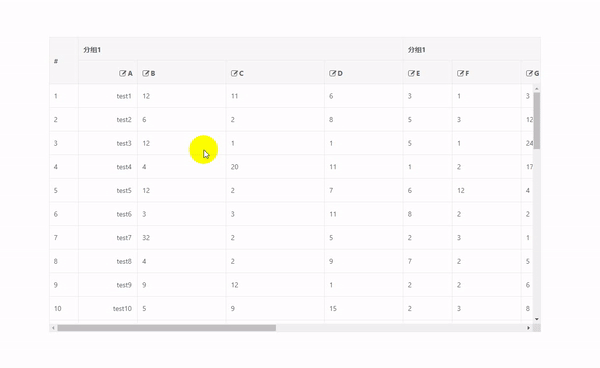Select the test1 cell
The width and height of the screenshot is (600, 368).
tap(108, 96)
